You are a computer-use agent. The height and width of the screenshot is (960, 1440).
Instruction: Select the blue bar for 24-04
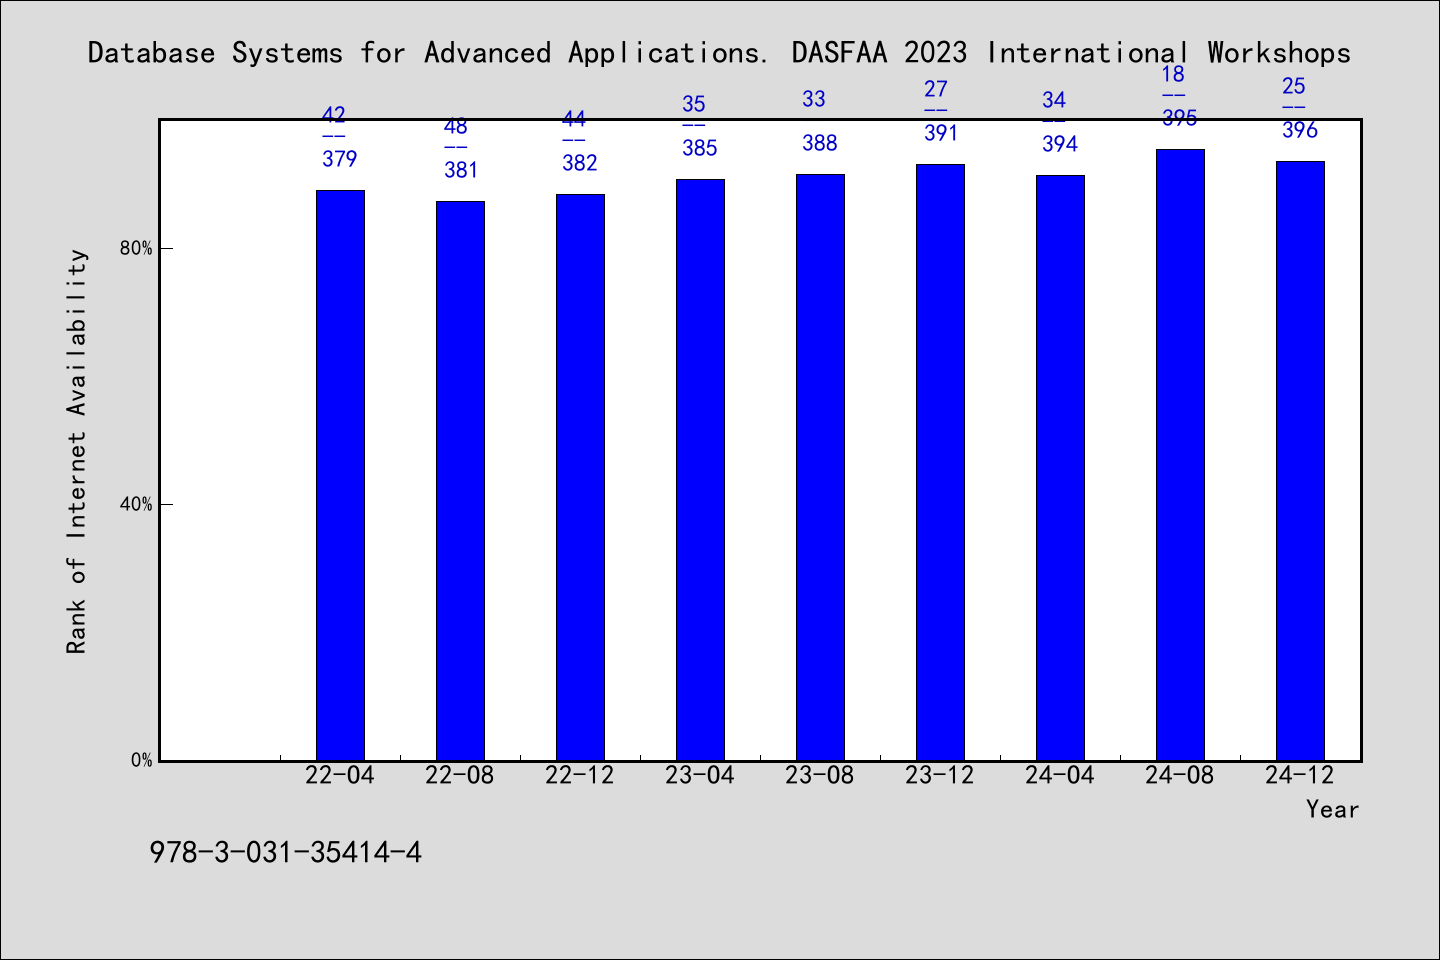(1060, 468)
